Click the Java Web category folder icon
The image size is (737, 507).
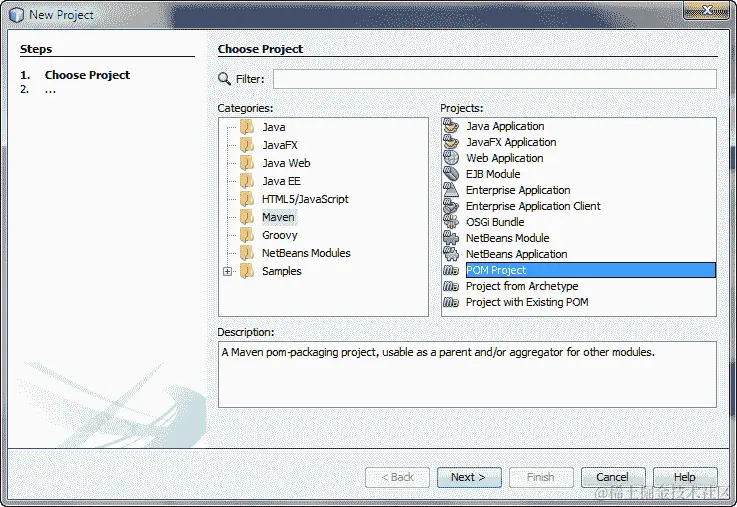(247, 163)
